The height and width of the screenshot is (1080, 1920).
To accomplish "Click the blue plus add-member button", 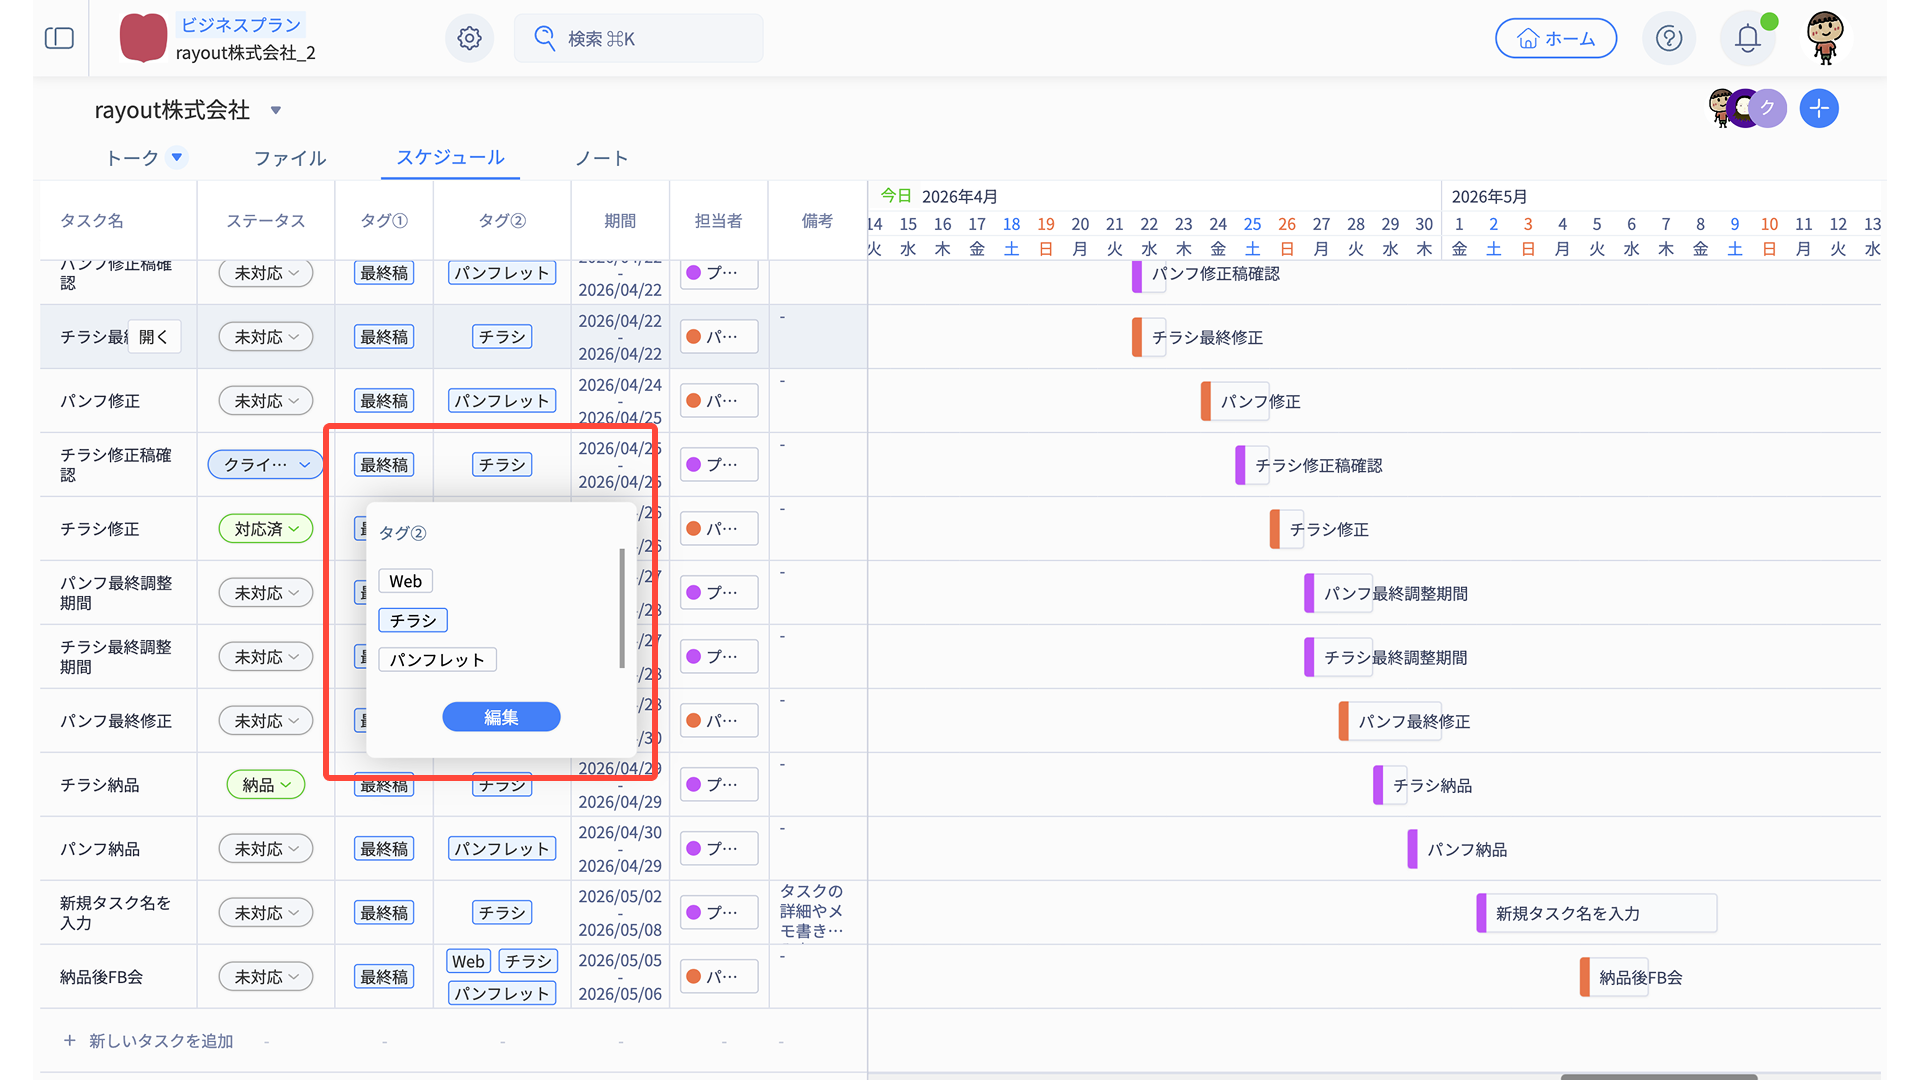I will (x=1818, y=108).
